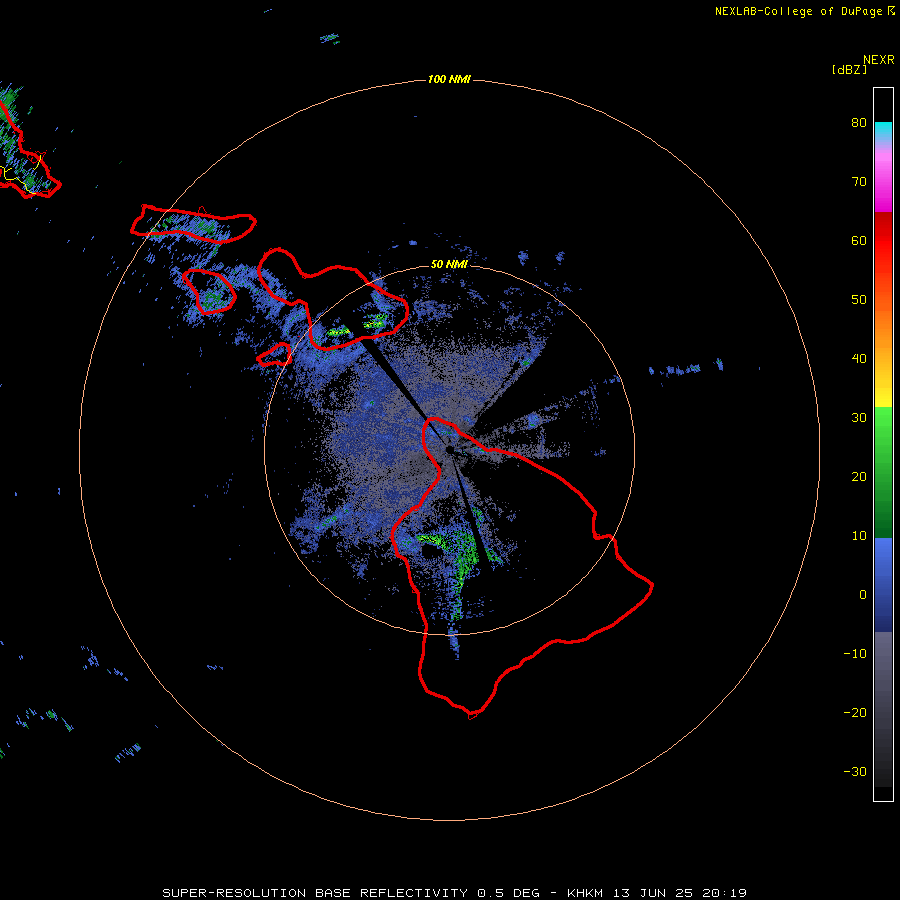Click the 80 value on the dBZ scale
900x900 pixels.
(x=859, y=123)
